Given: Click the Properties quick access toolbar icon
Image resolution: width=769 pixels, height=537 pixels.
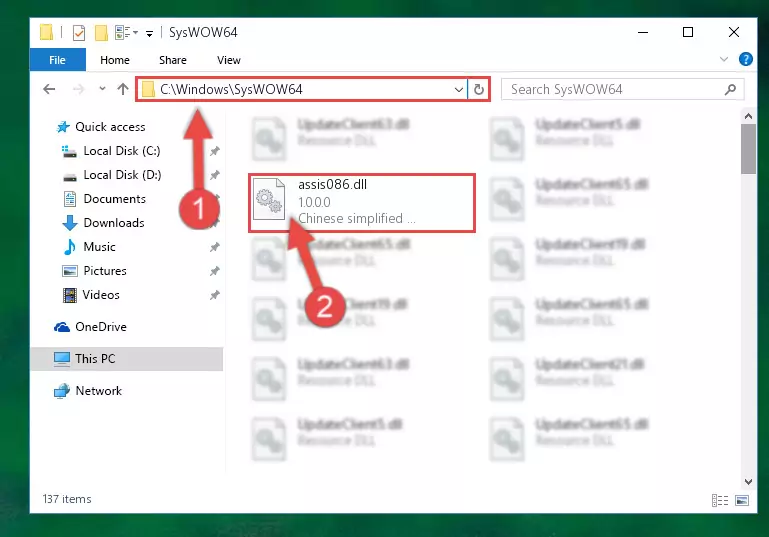Looking at the screenshot, I should [x=78, y=32].
